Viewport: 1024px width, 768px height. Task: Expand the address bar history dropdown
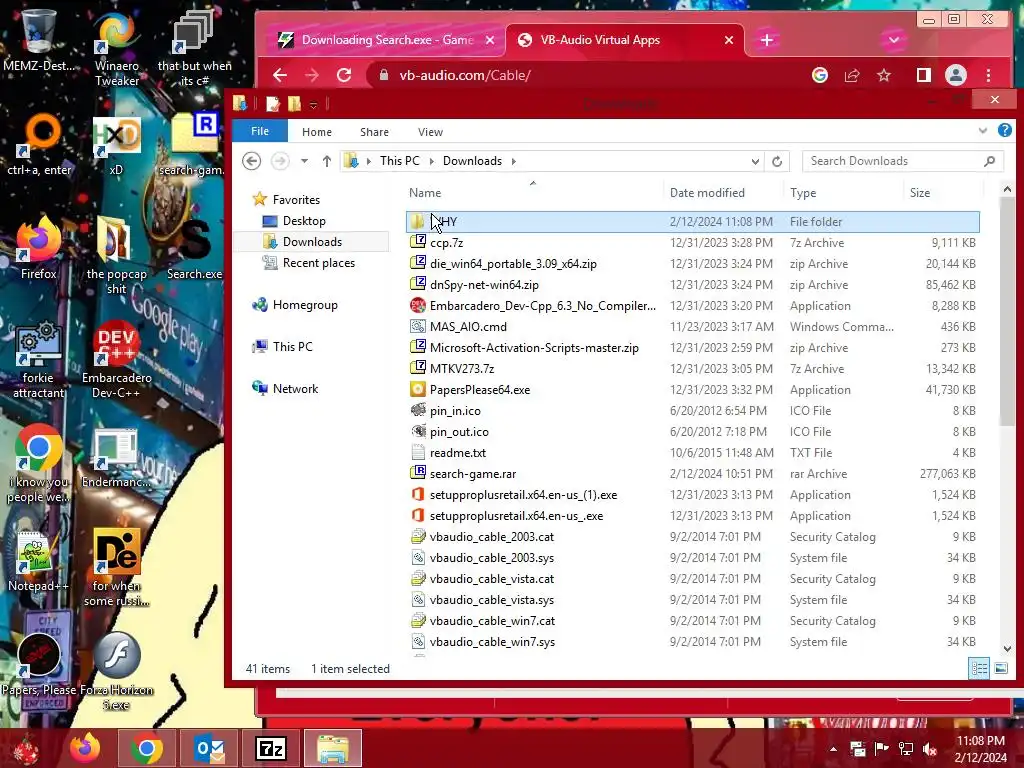click(x=755, y=161)
